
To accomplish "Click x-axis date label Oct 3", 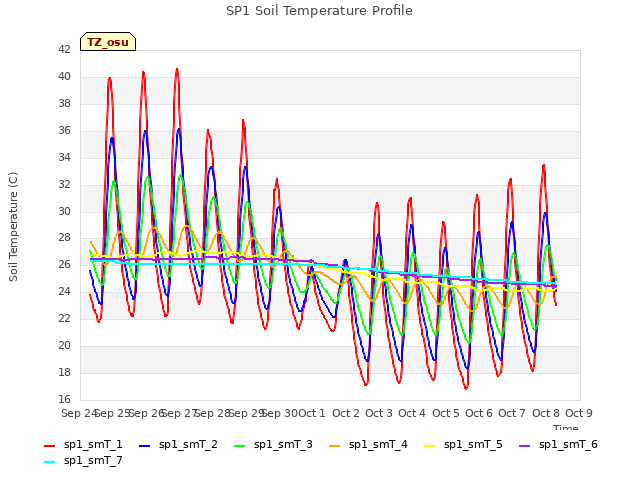I will click(379, 413).
